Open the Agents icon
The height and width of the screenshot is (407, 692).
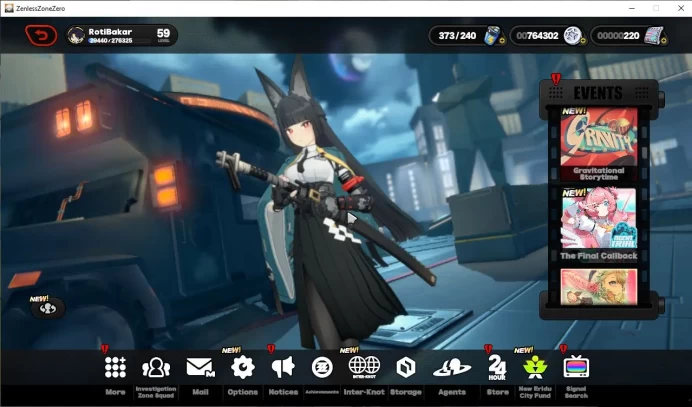[x=452, y=367]
